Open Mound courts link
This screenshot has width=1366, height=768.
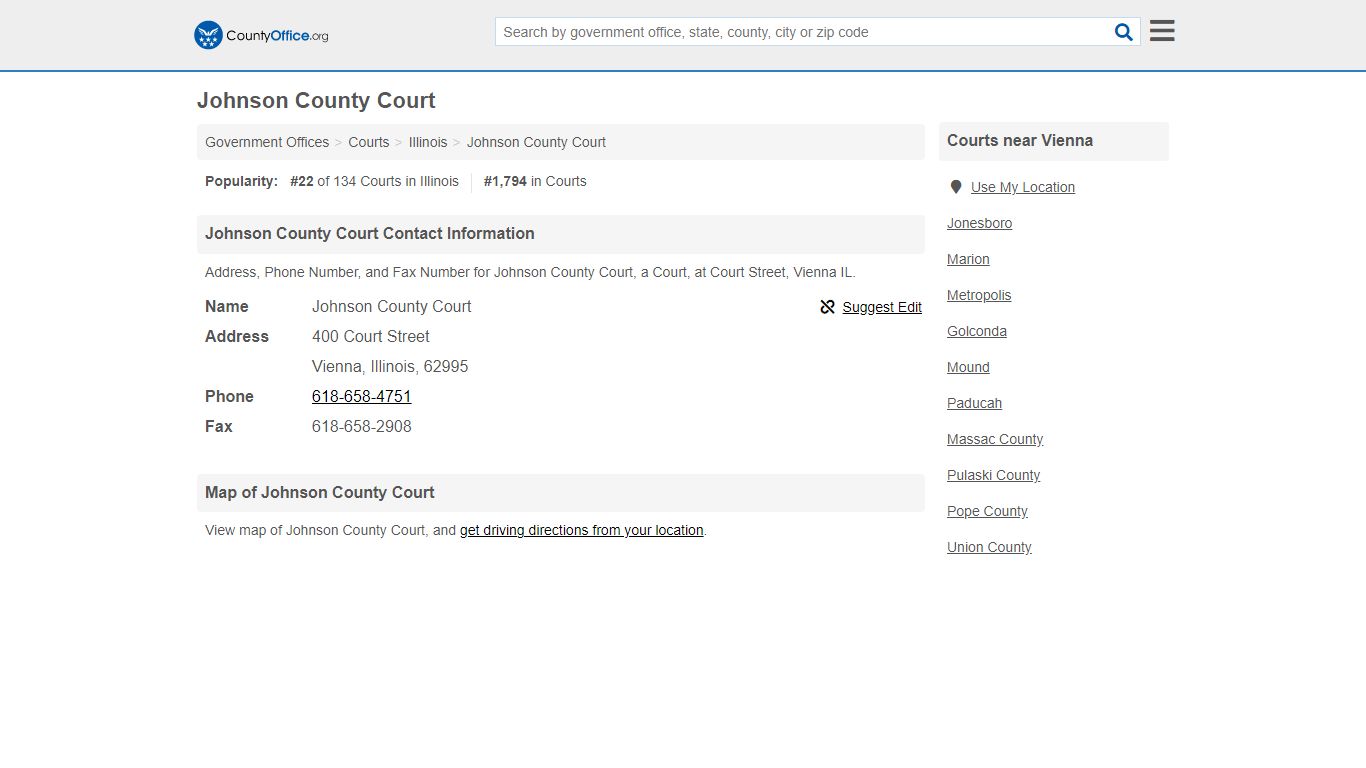(x=968, y=367)
